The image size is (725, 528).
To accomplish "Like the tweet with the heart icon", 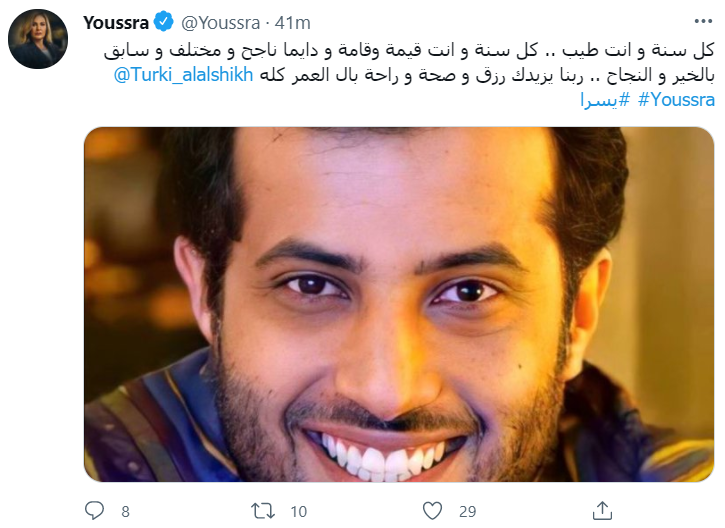I will 432,511.
